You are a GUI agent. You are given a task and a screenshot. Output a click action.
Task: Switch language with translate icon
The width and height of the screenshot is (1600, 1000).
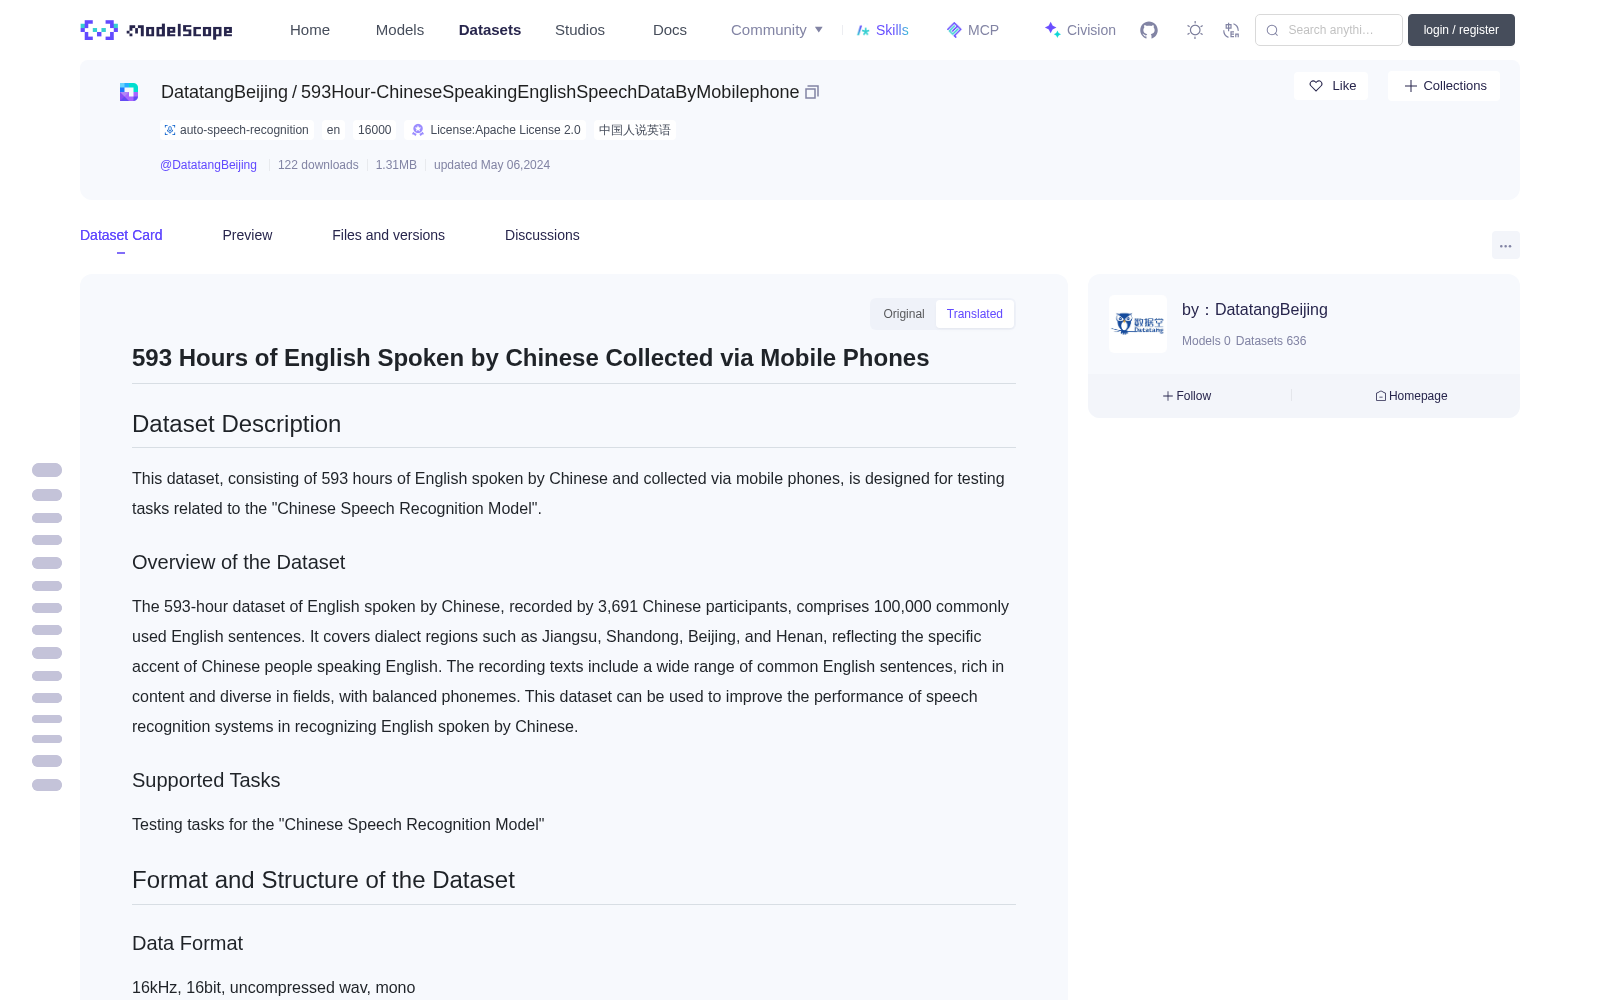(1231, 30)
